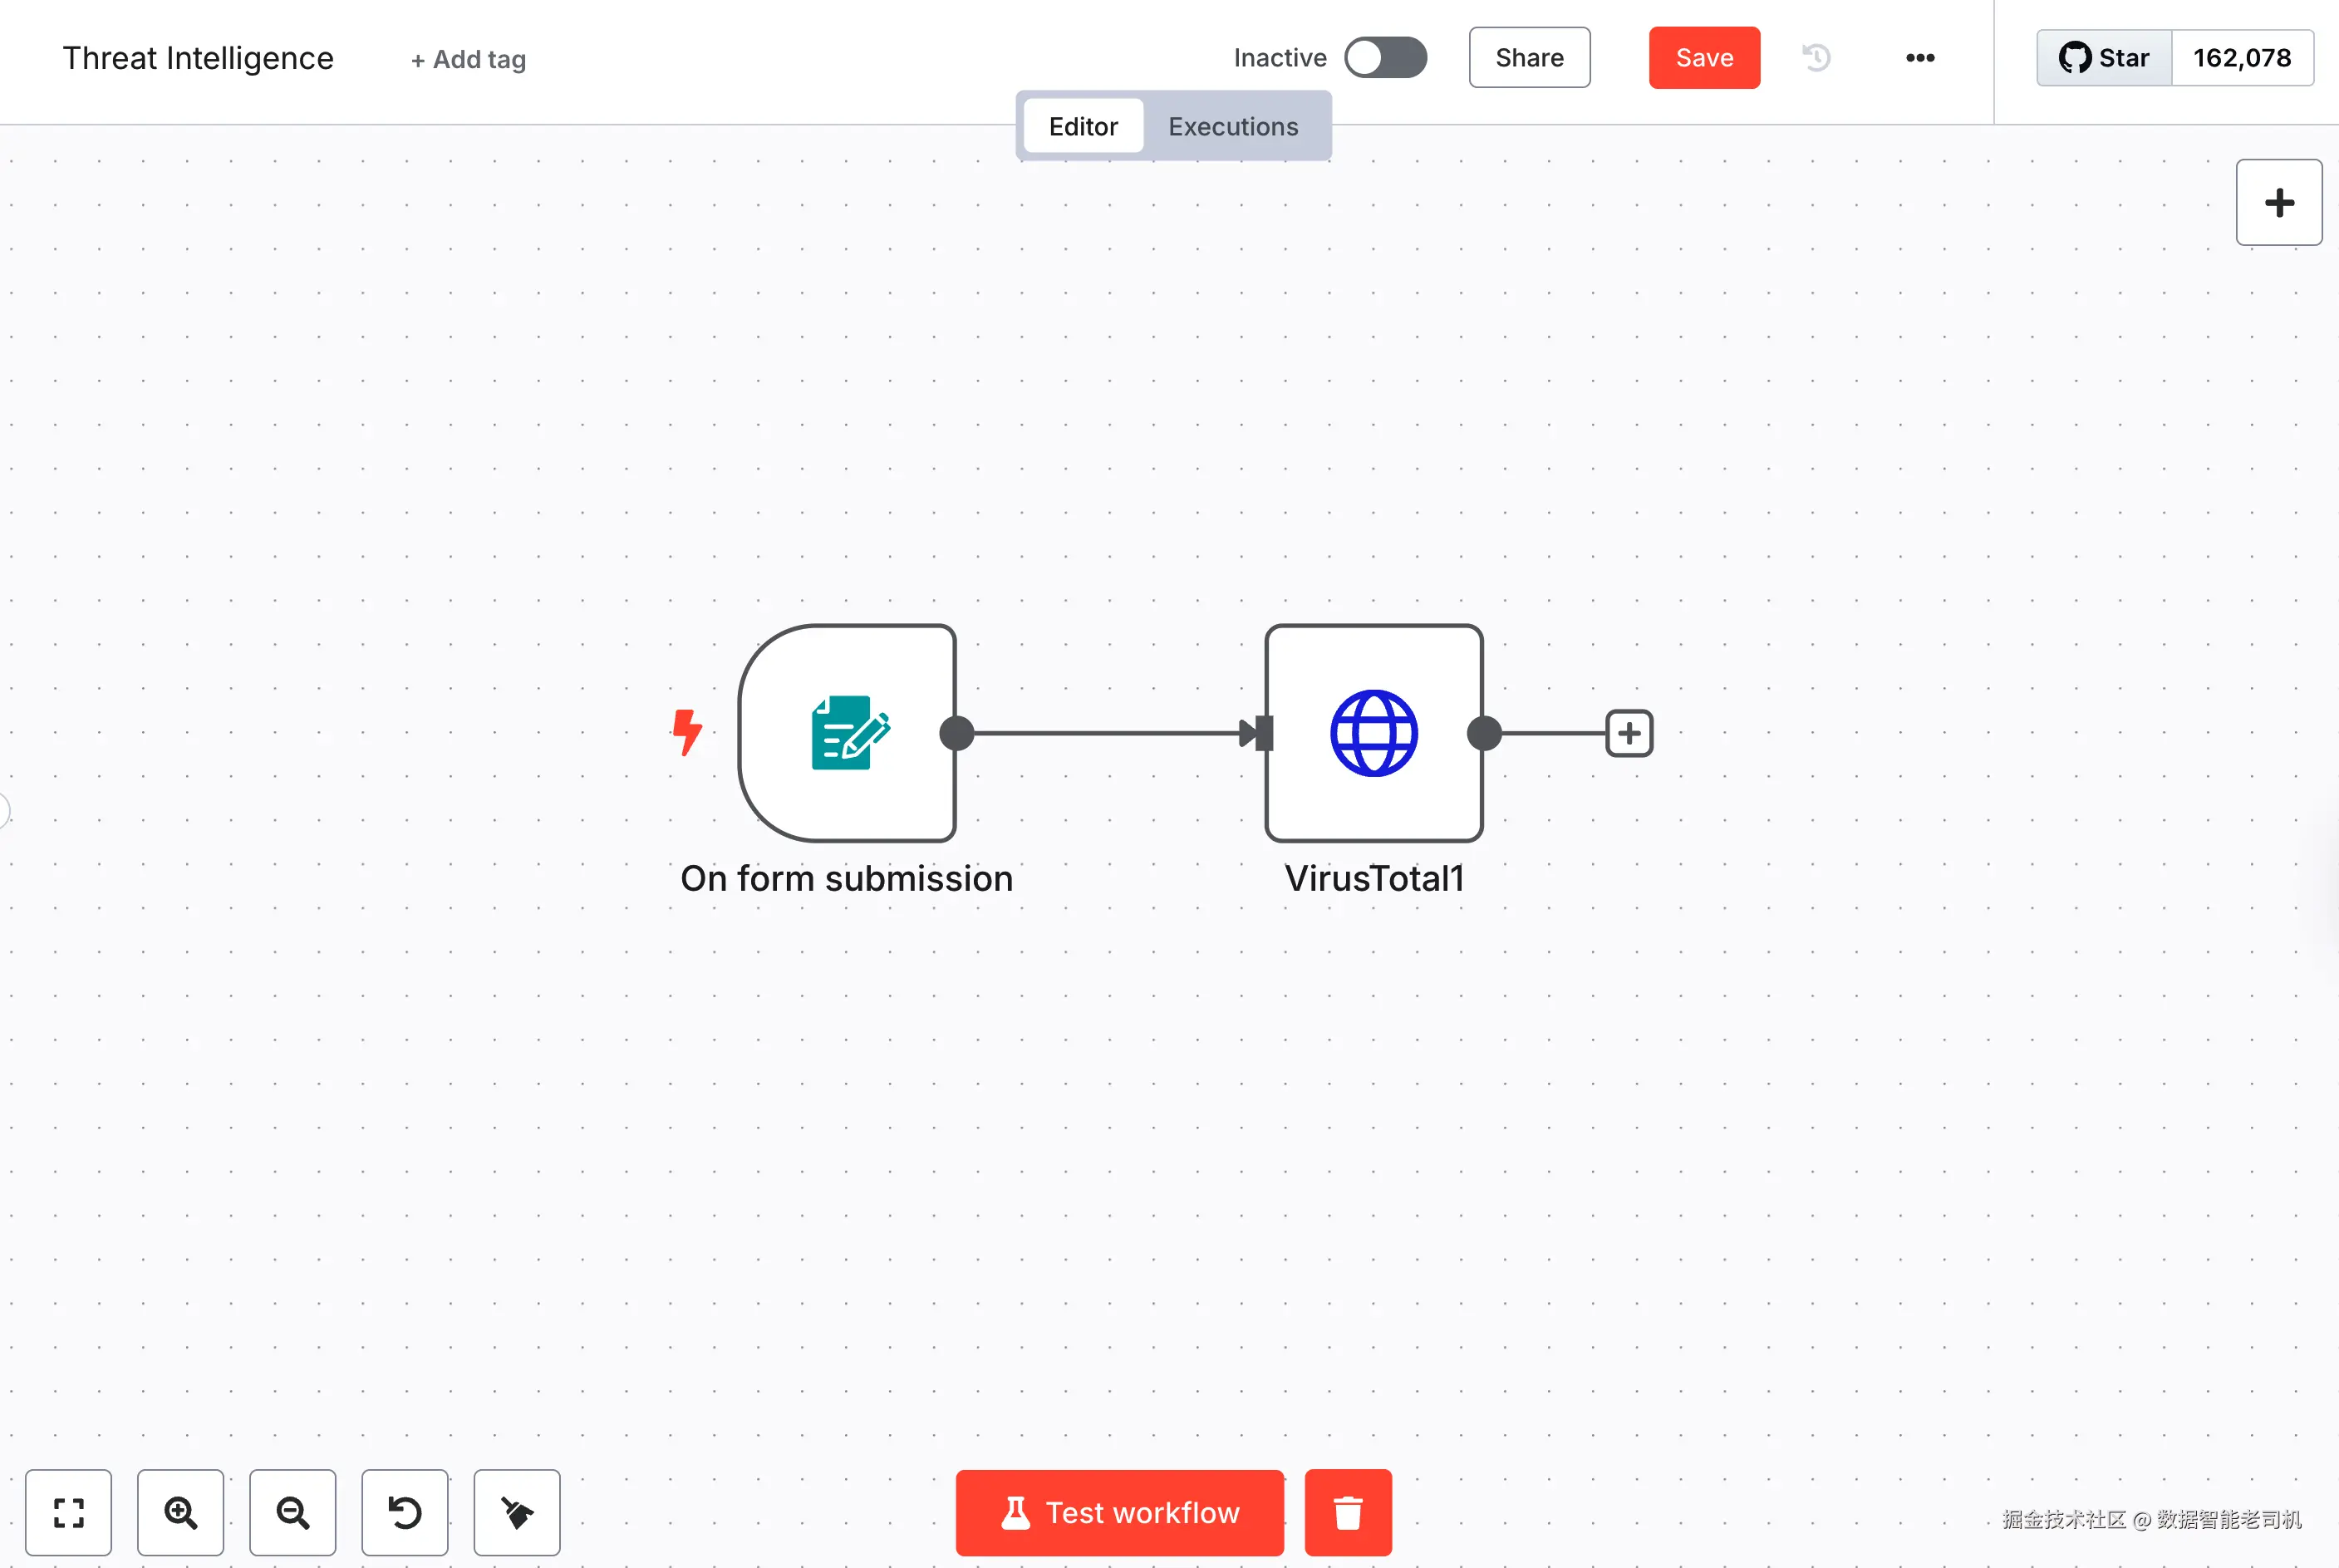Click the fit-to-view zoom icon
2339x1568 pixels.
point(68,1512)
